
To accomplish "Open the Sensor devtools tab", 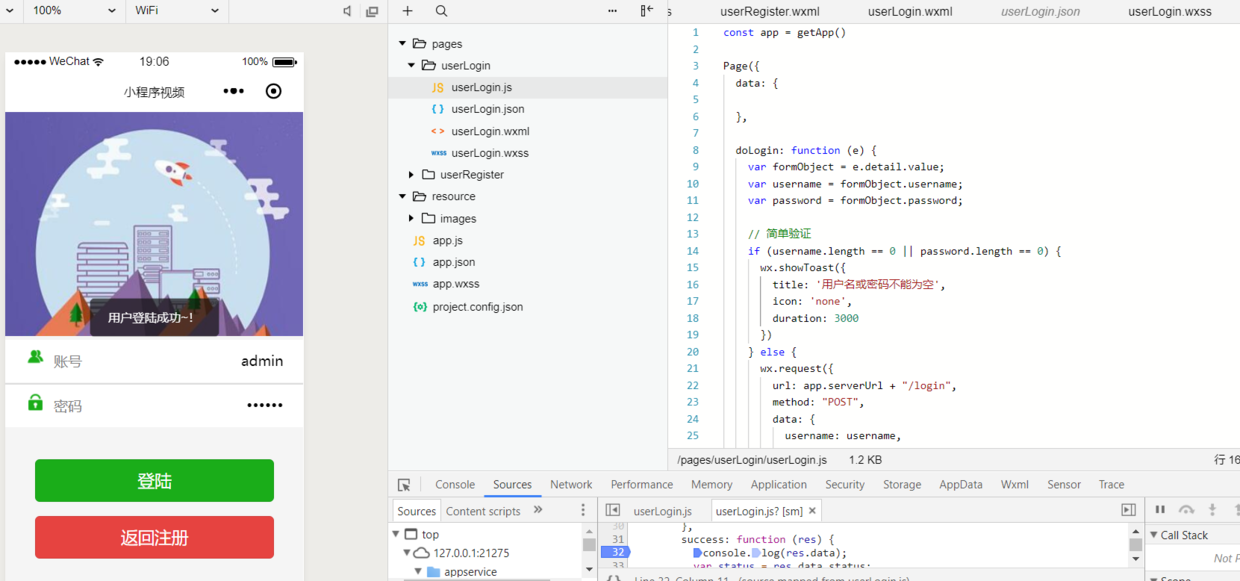I will [x=1064, y=485].
